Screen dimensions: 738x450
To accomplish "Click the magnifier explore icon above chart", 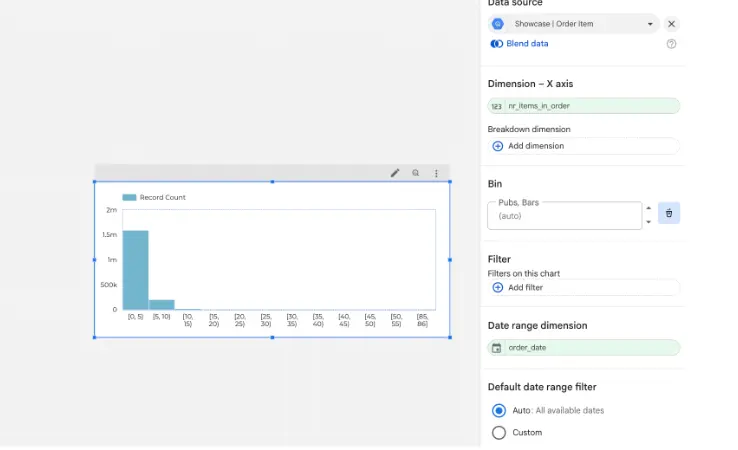I will coord(416,173).
